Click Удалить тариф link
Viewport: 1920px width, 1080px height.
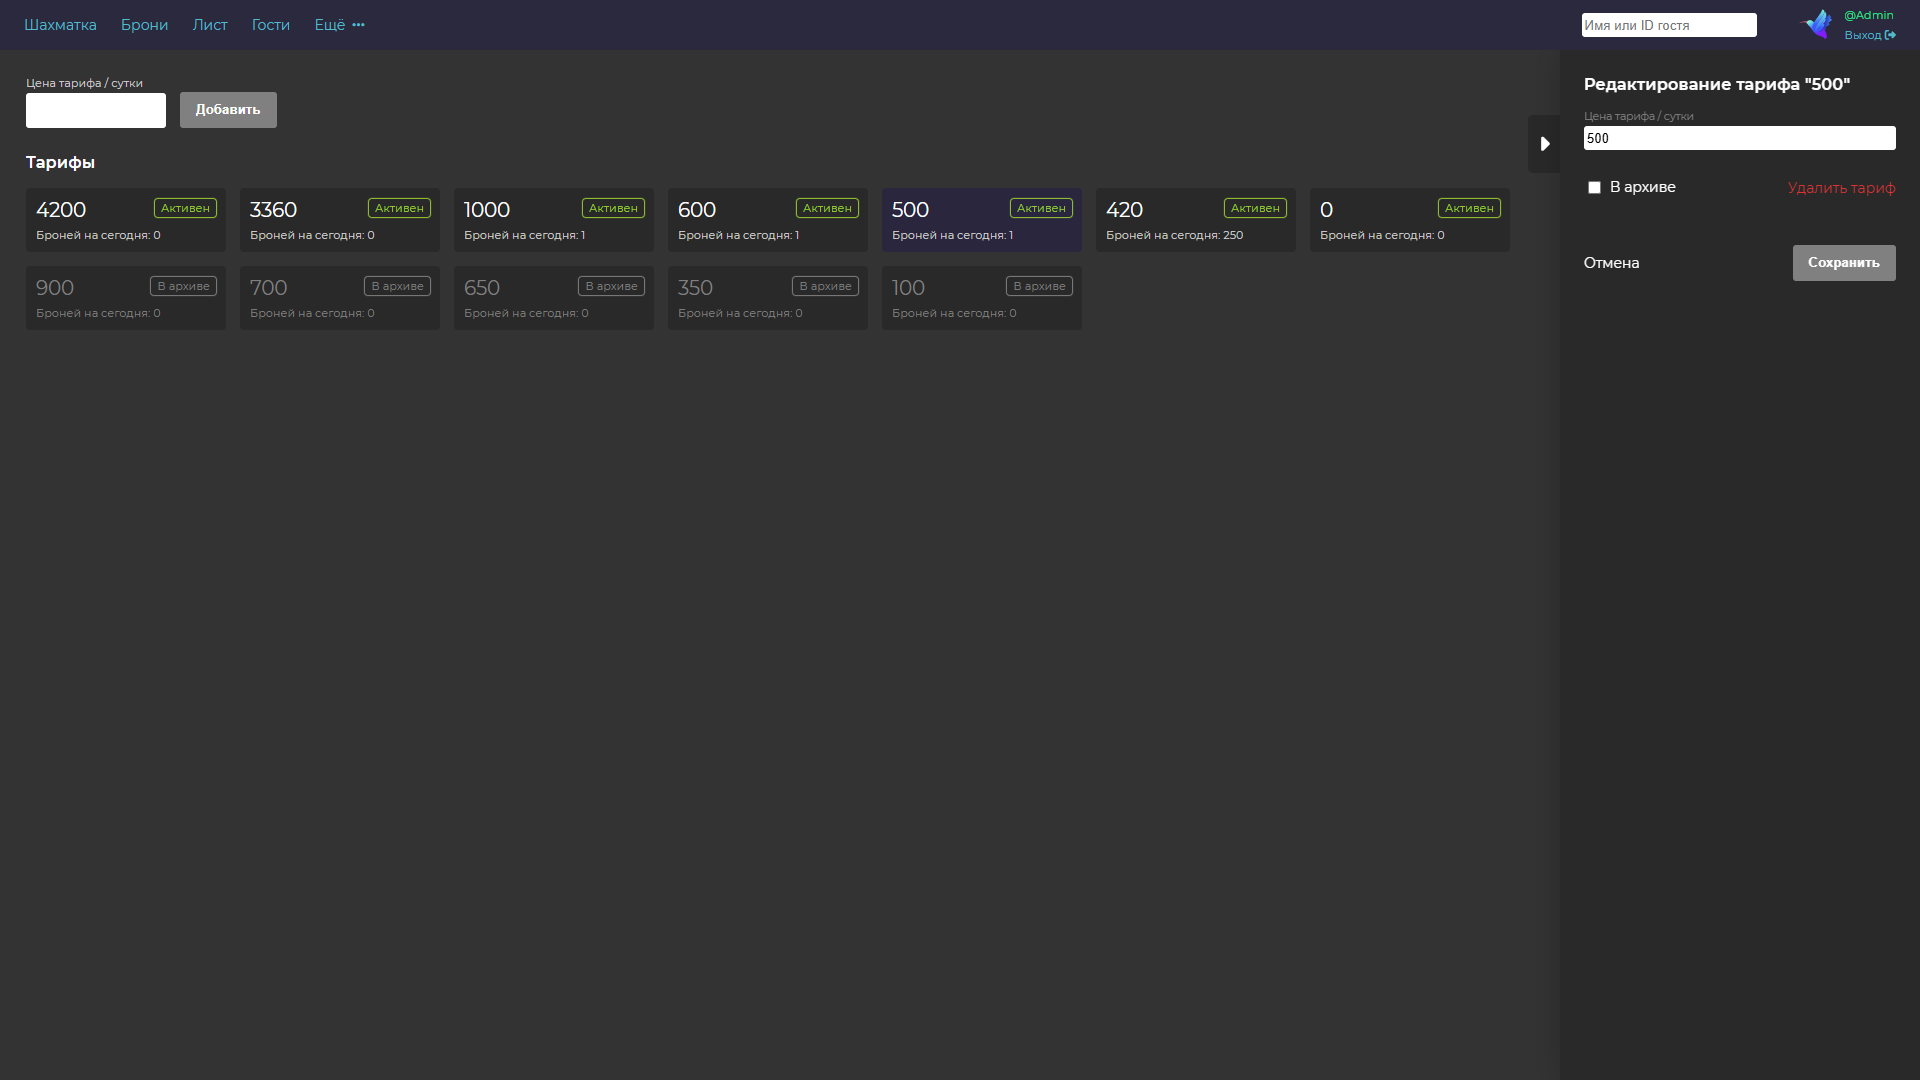click(1841, 188)
